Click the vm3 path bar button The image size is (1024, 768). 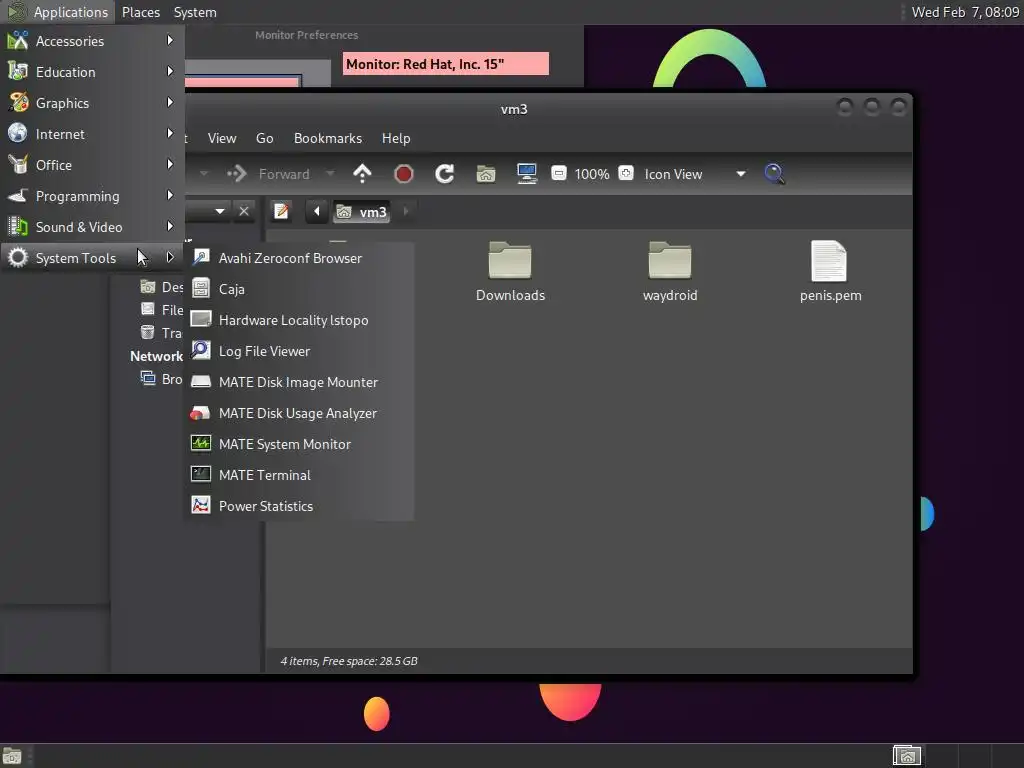coord(362,212)
